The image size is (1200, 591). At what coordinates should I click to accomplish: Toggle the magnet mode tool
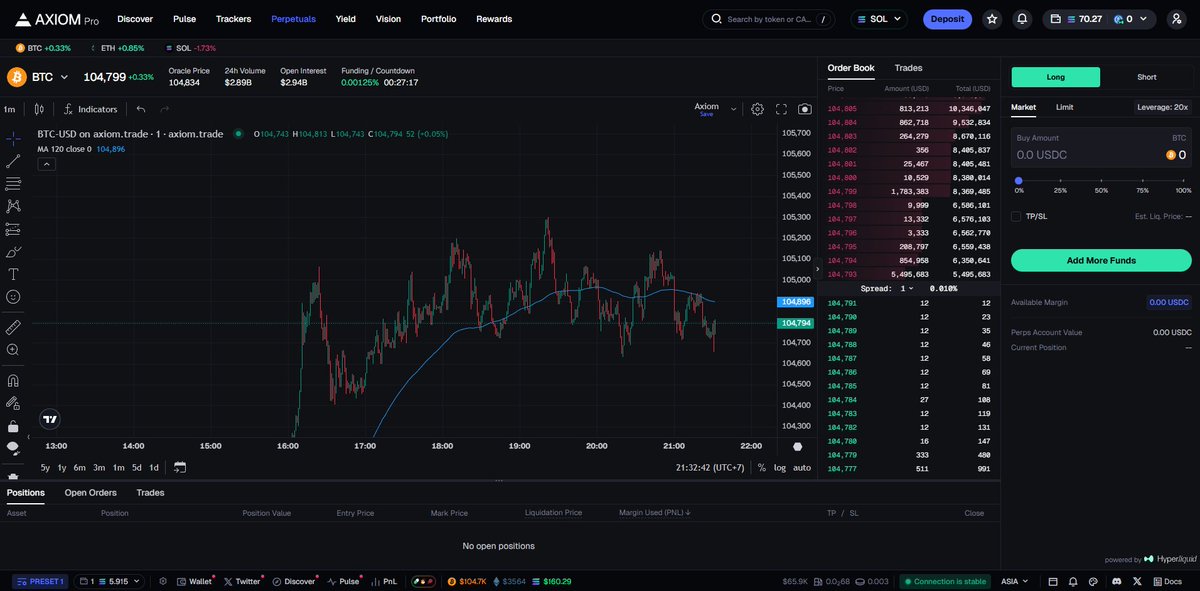(x=13, y=380)
